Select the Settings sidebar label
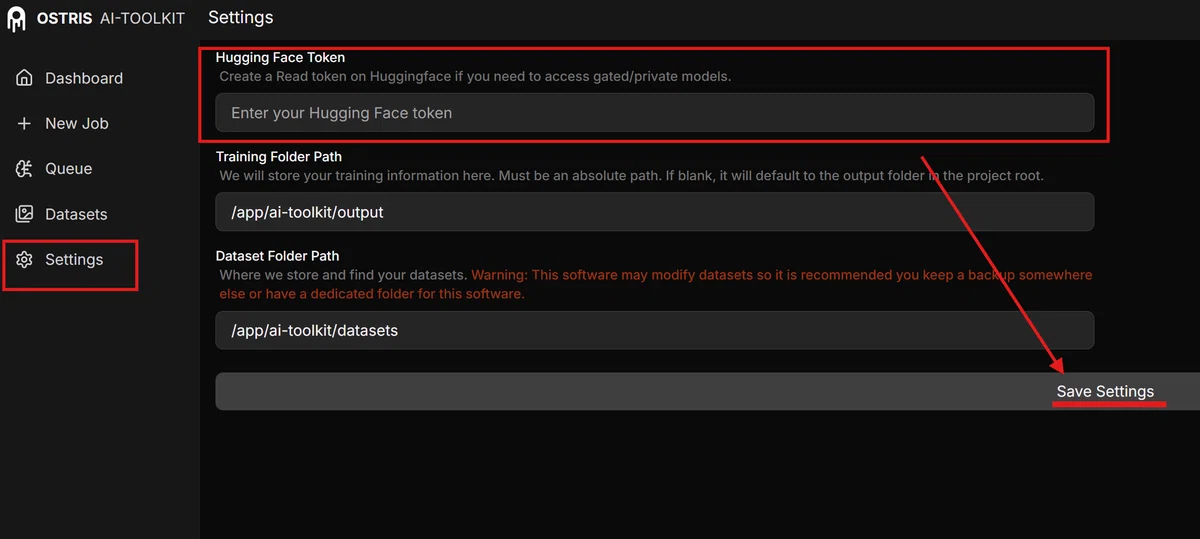1200x539 pixels. (74, 260)
